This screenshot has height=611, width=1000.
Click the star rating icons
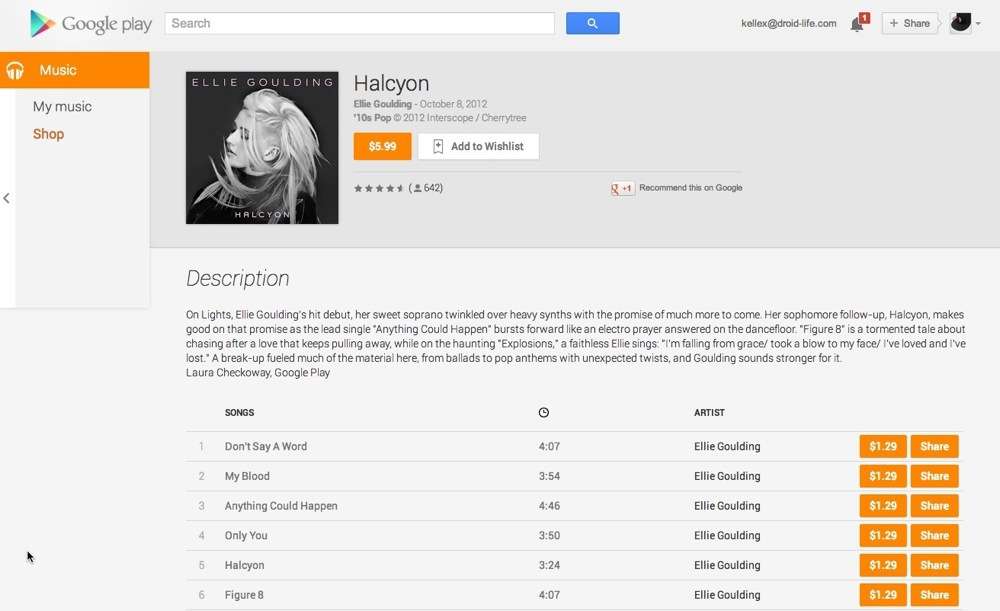coord(379,188)
